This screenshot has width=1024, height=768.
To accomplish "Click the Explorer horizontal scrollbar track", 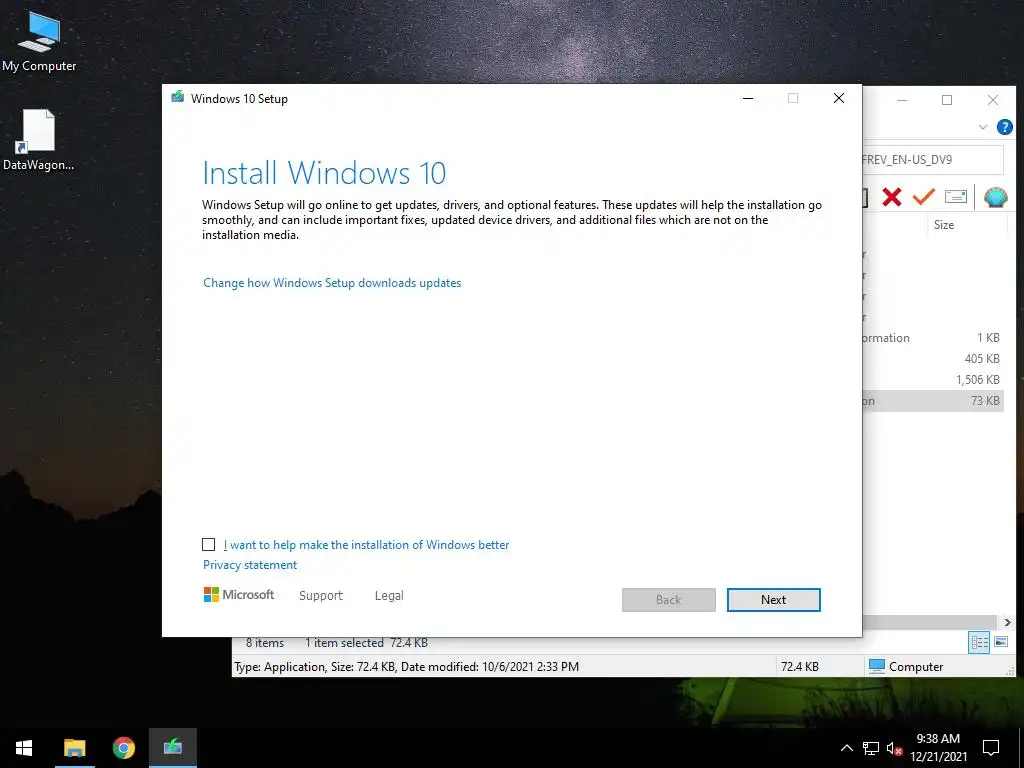I will pyautogui.click(x=930, y=622).
